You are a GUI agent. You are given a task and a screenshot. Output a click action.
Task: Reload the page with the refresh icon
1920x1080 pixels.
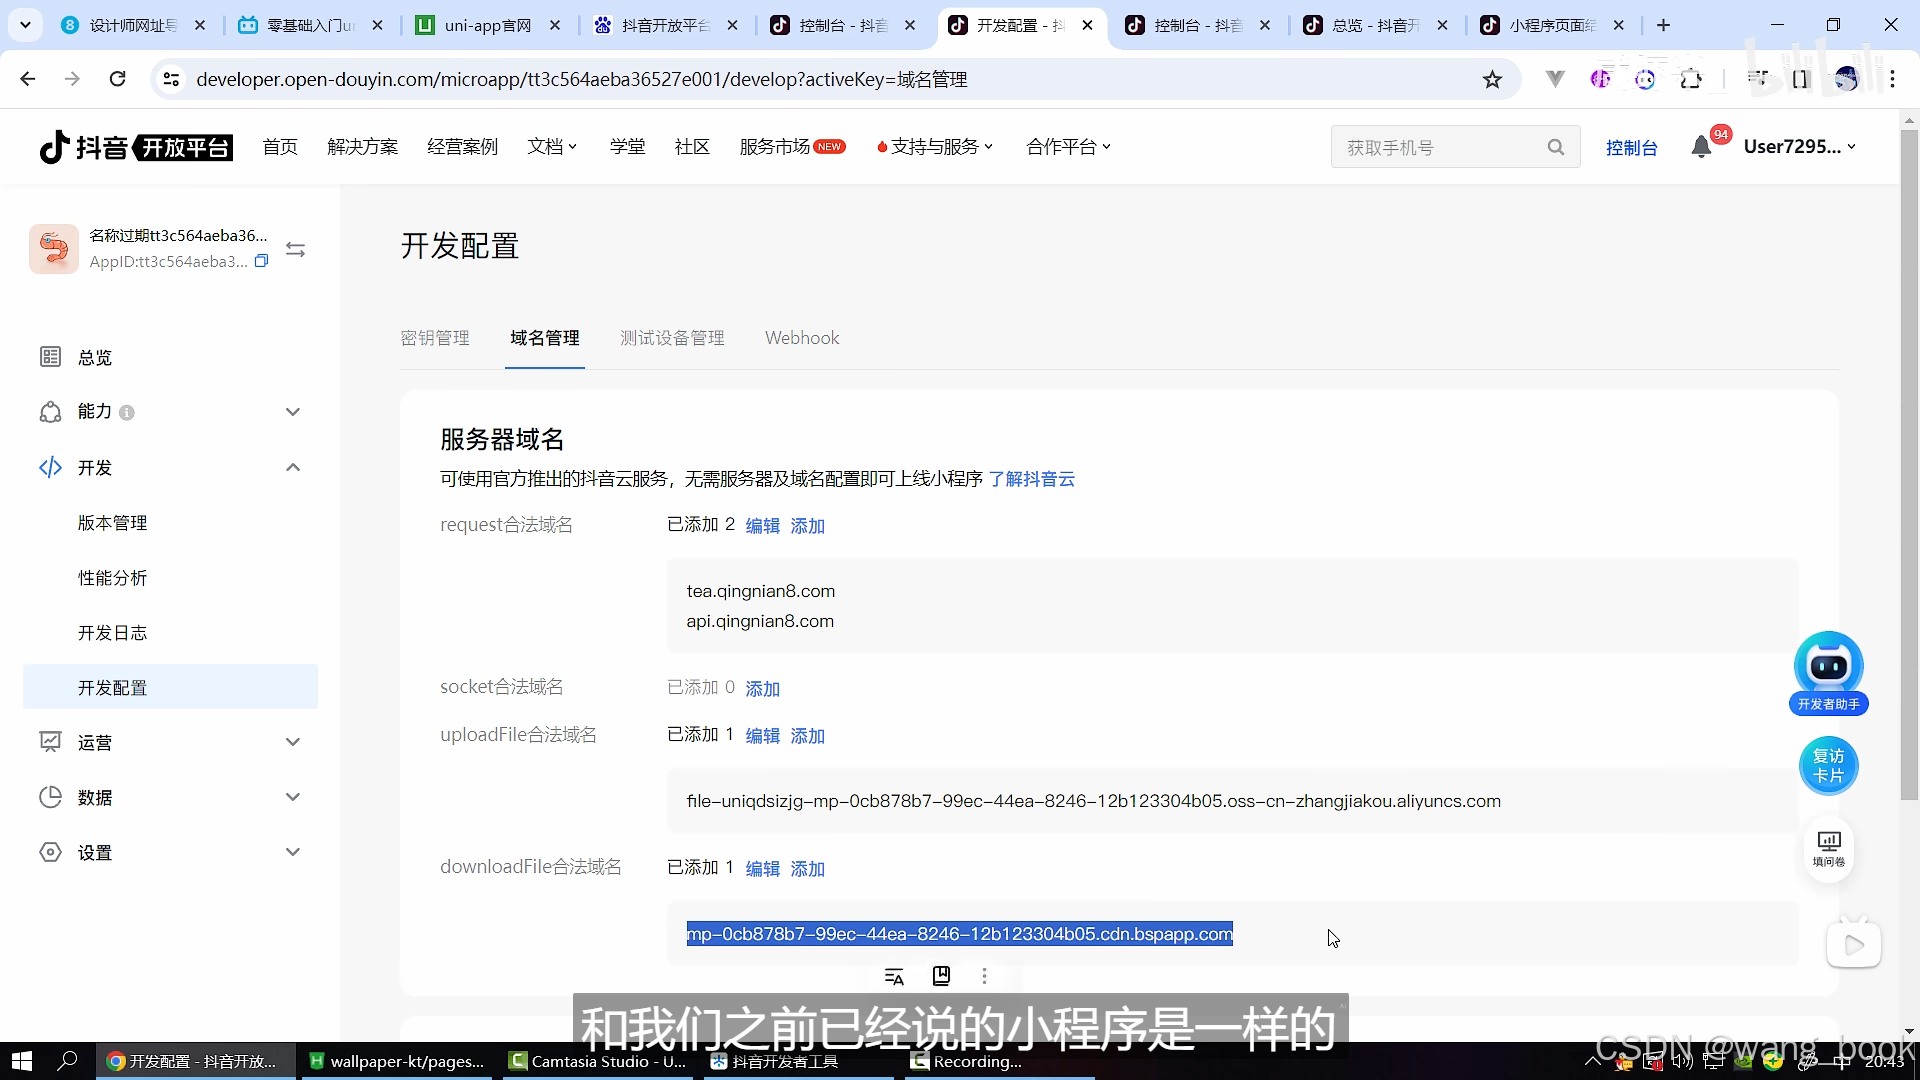117,79
